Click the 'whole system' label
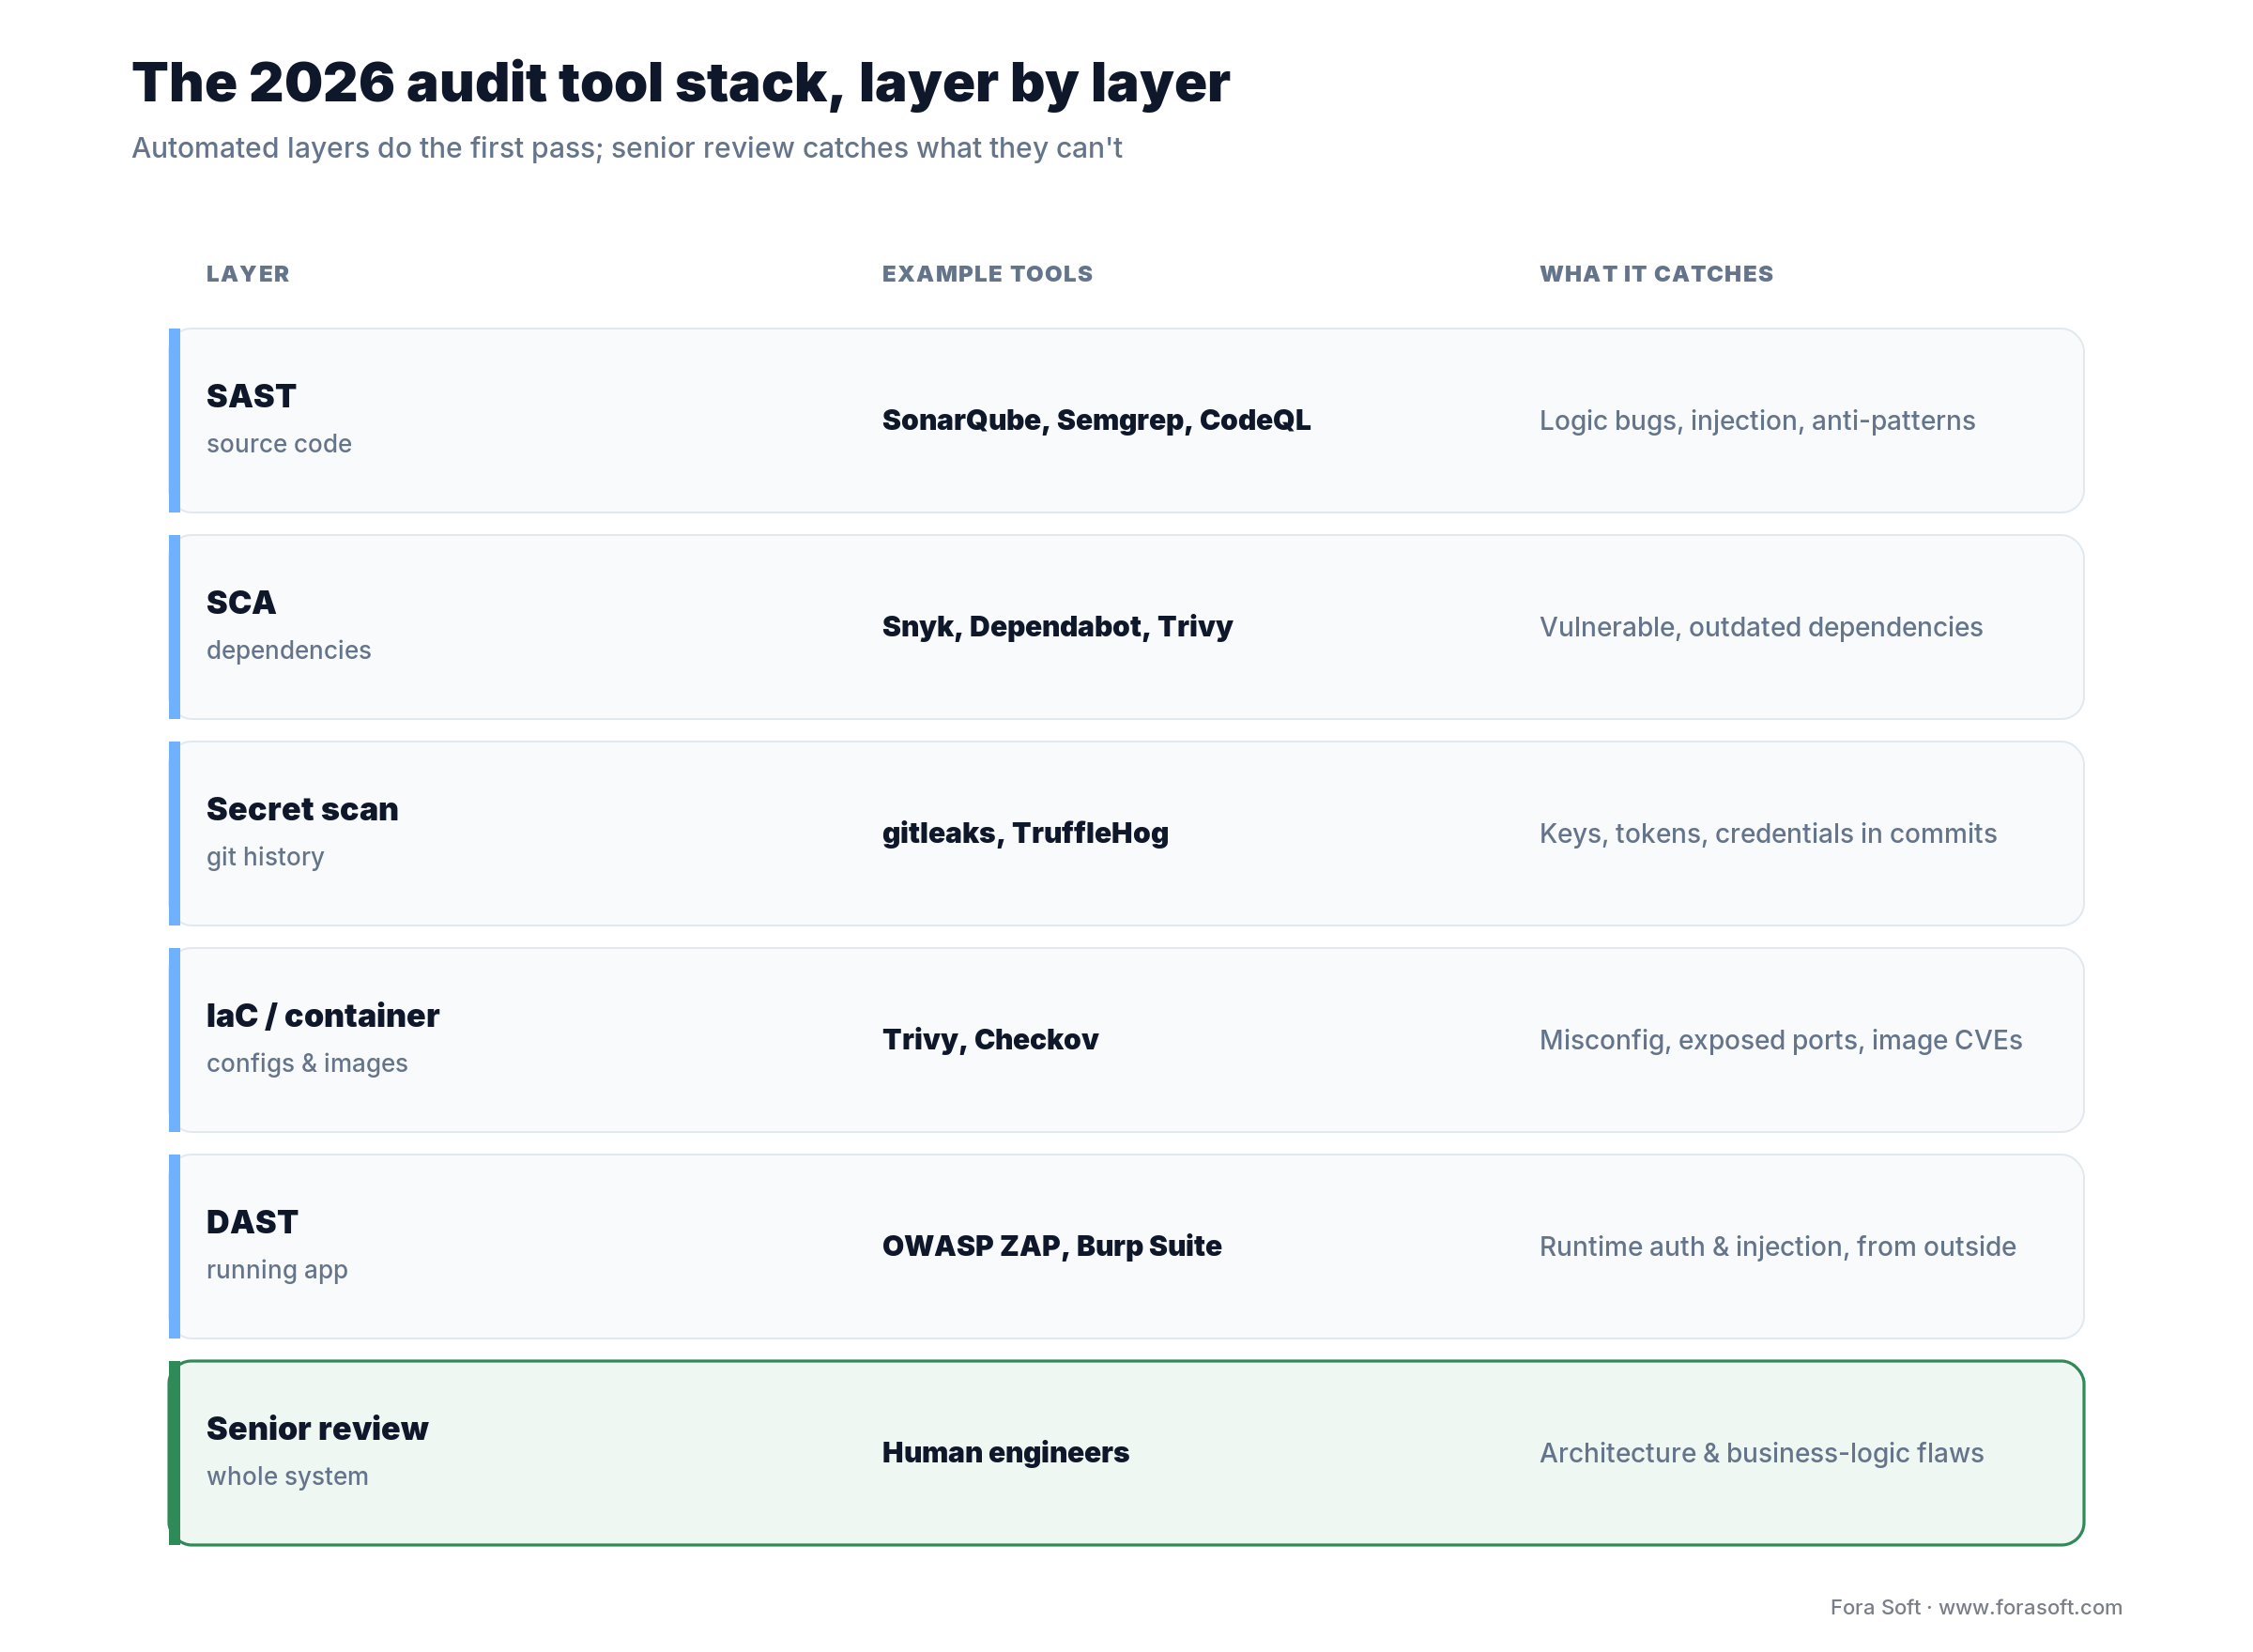Image resolution: width=2253 pixels, height=1652 pixels. point(287,1476)
